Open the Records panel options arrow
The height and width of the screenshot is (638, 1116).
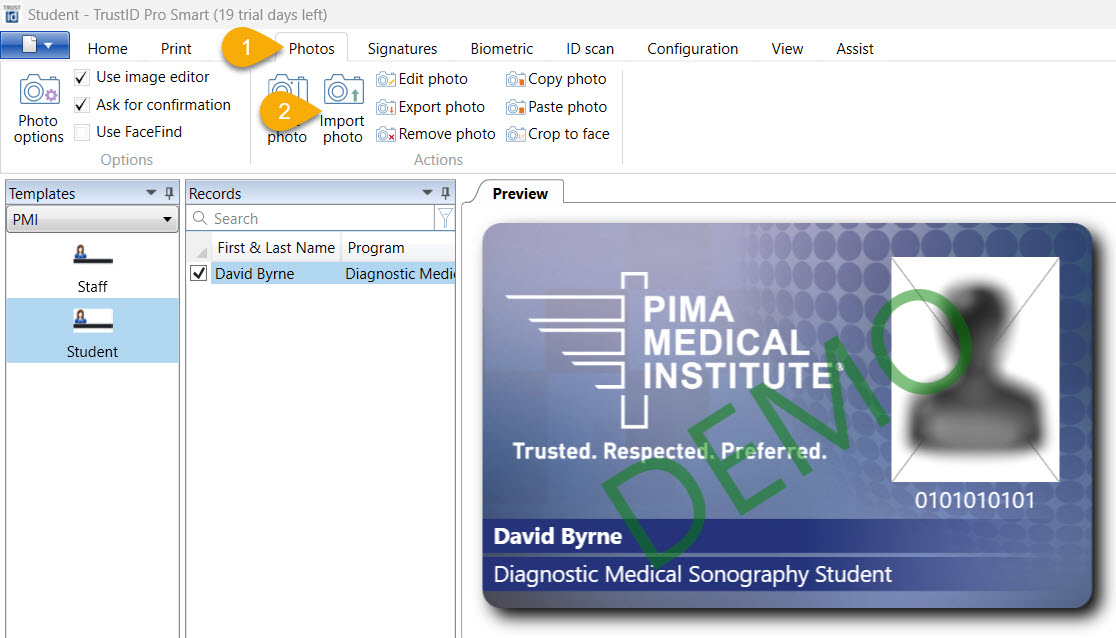click(x=427, y=193)
